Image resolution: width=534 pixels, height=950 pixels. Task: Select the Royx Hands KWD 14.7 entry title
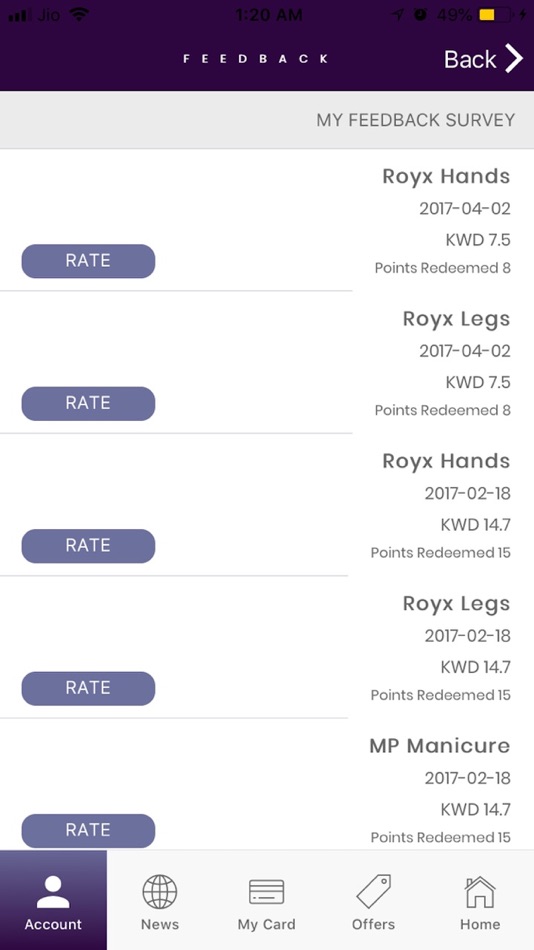point(446,462)
